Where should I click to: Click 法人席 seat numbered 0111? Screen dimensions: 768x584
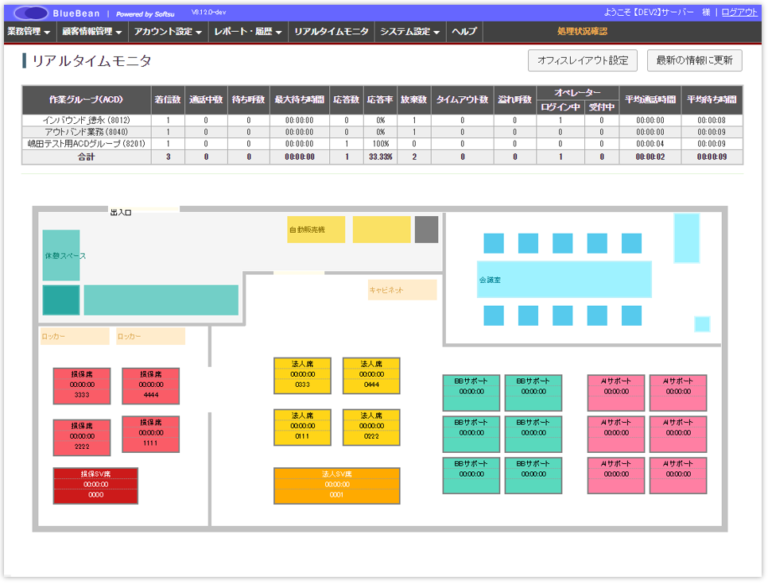point(302,427)
